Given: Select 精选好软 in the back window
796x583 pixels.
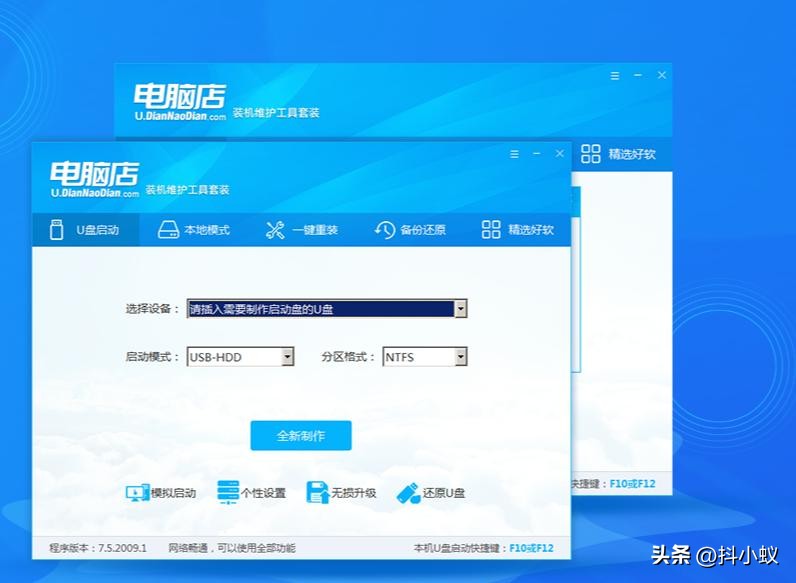Looking at the screenshot, I should point(618,154).
